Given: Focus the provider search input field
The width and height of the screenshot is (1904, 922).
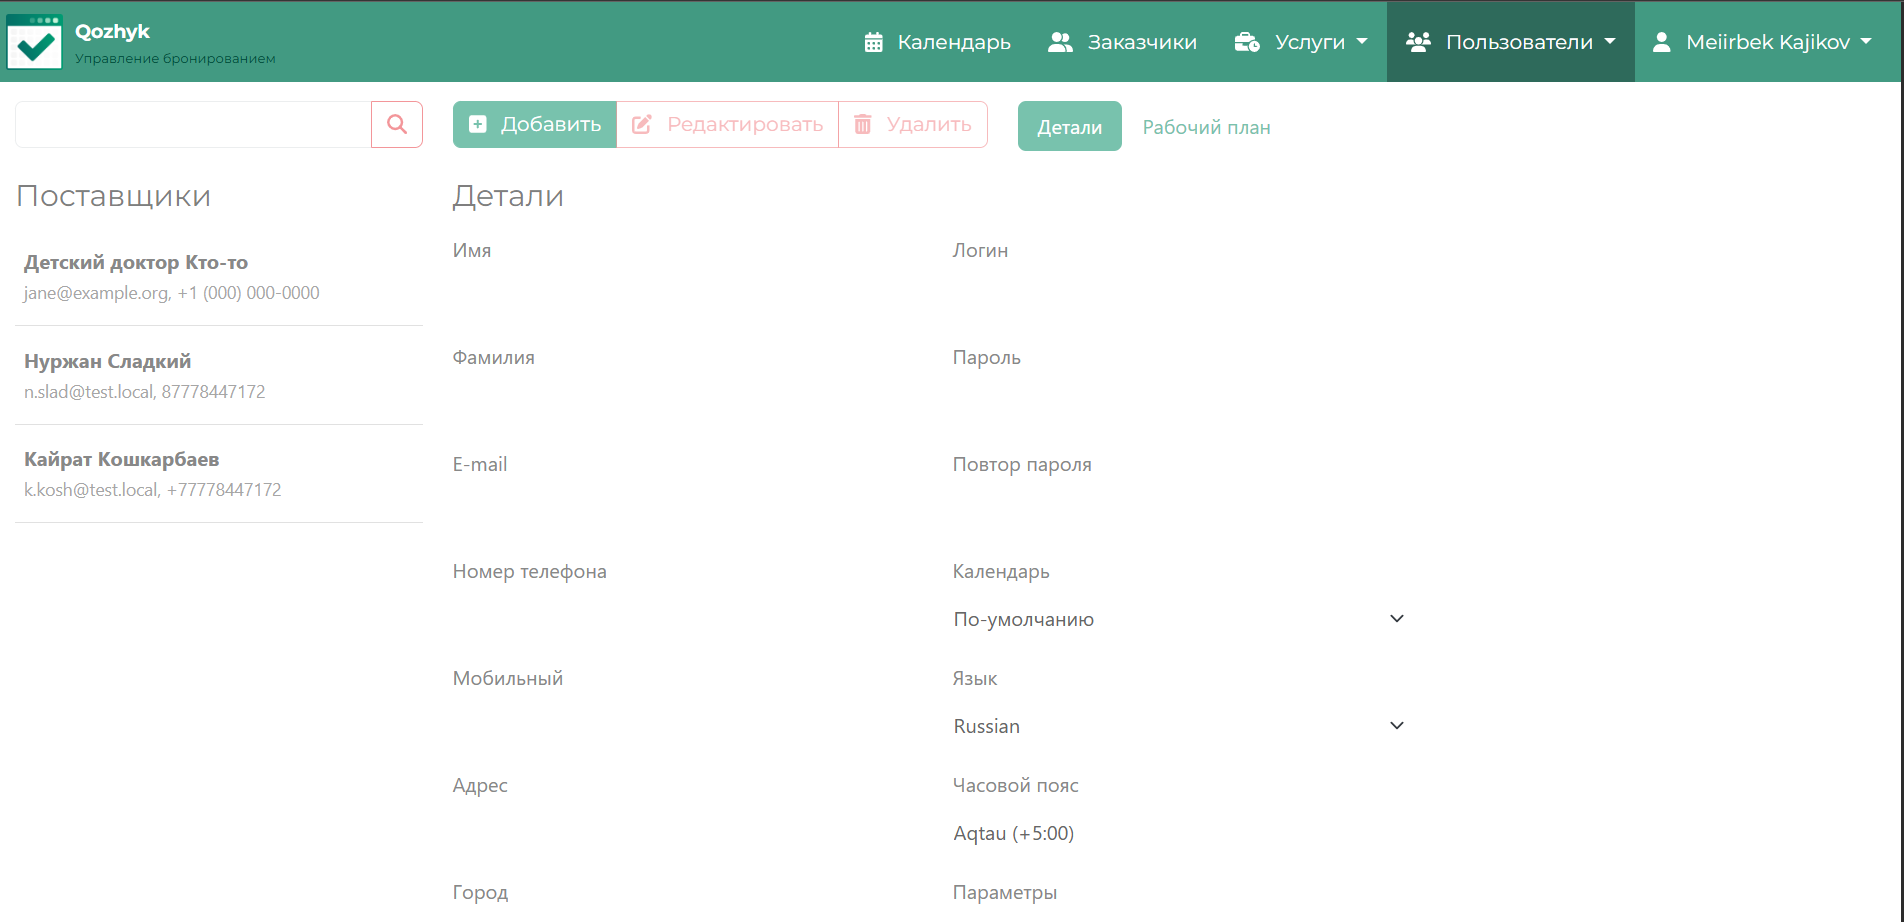Looking at the screenshot, I should [x=193, y=124].
